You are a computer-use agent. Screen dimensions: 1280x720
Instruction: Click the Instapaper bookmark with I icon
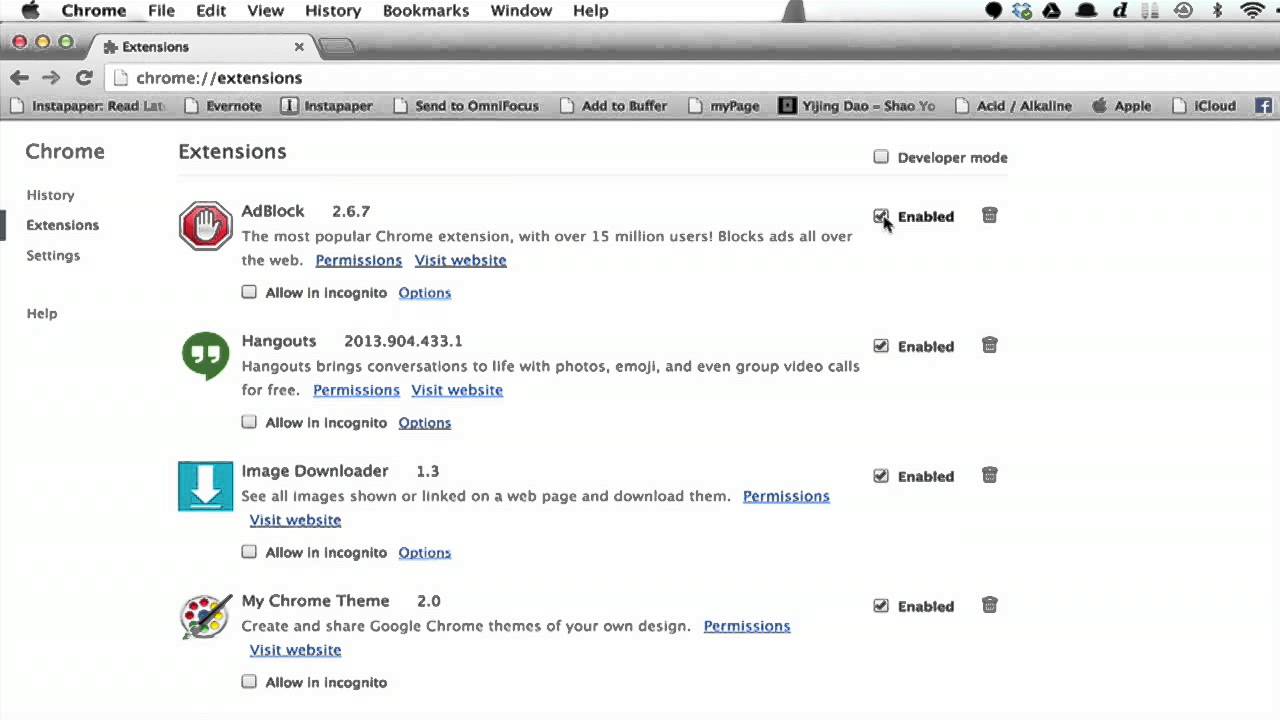[326, 105]
